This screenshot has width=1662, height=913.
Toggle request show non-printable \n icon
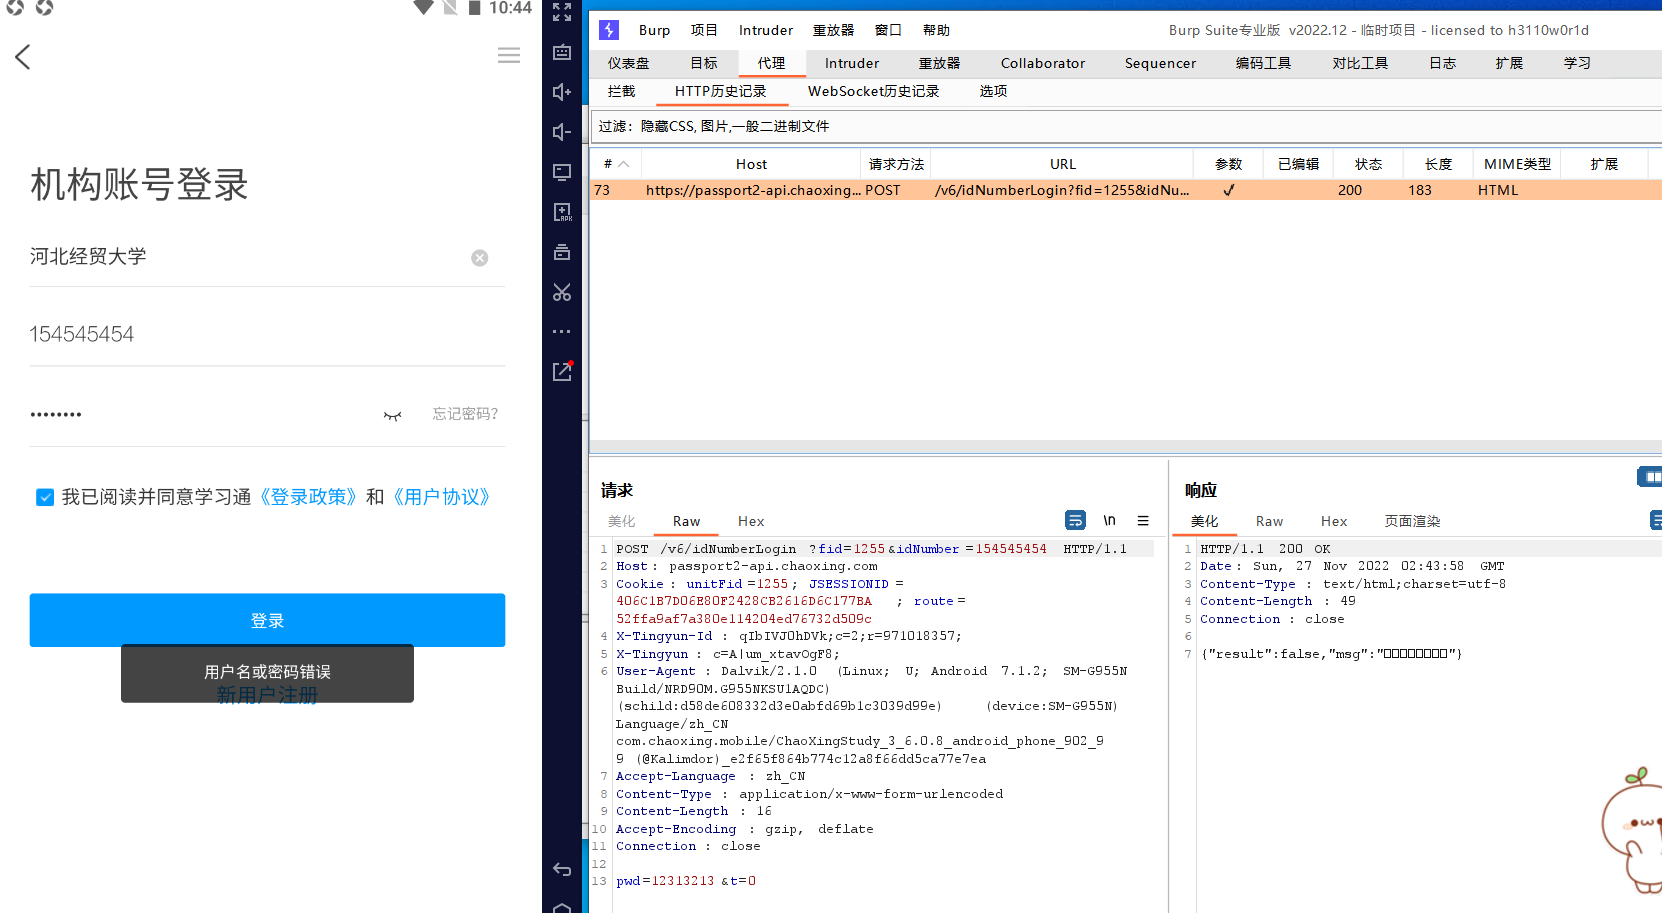click(x=1109, y=520)
